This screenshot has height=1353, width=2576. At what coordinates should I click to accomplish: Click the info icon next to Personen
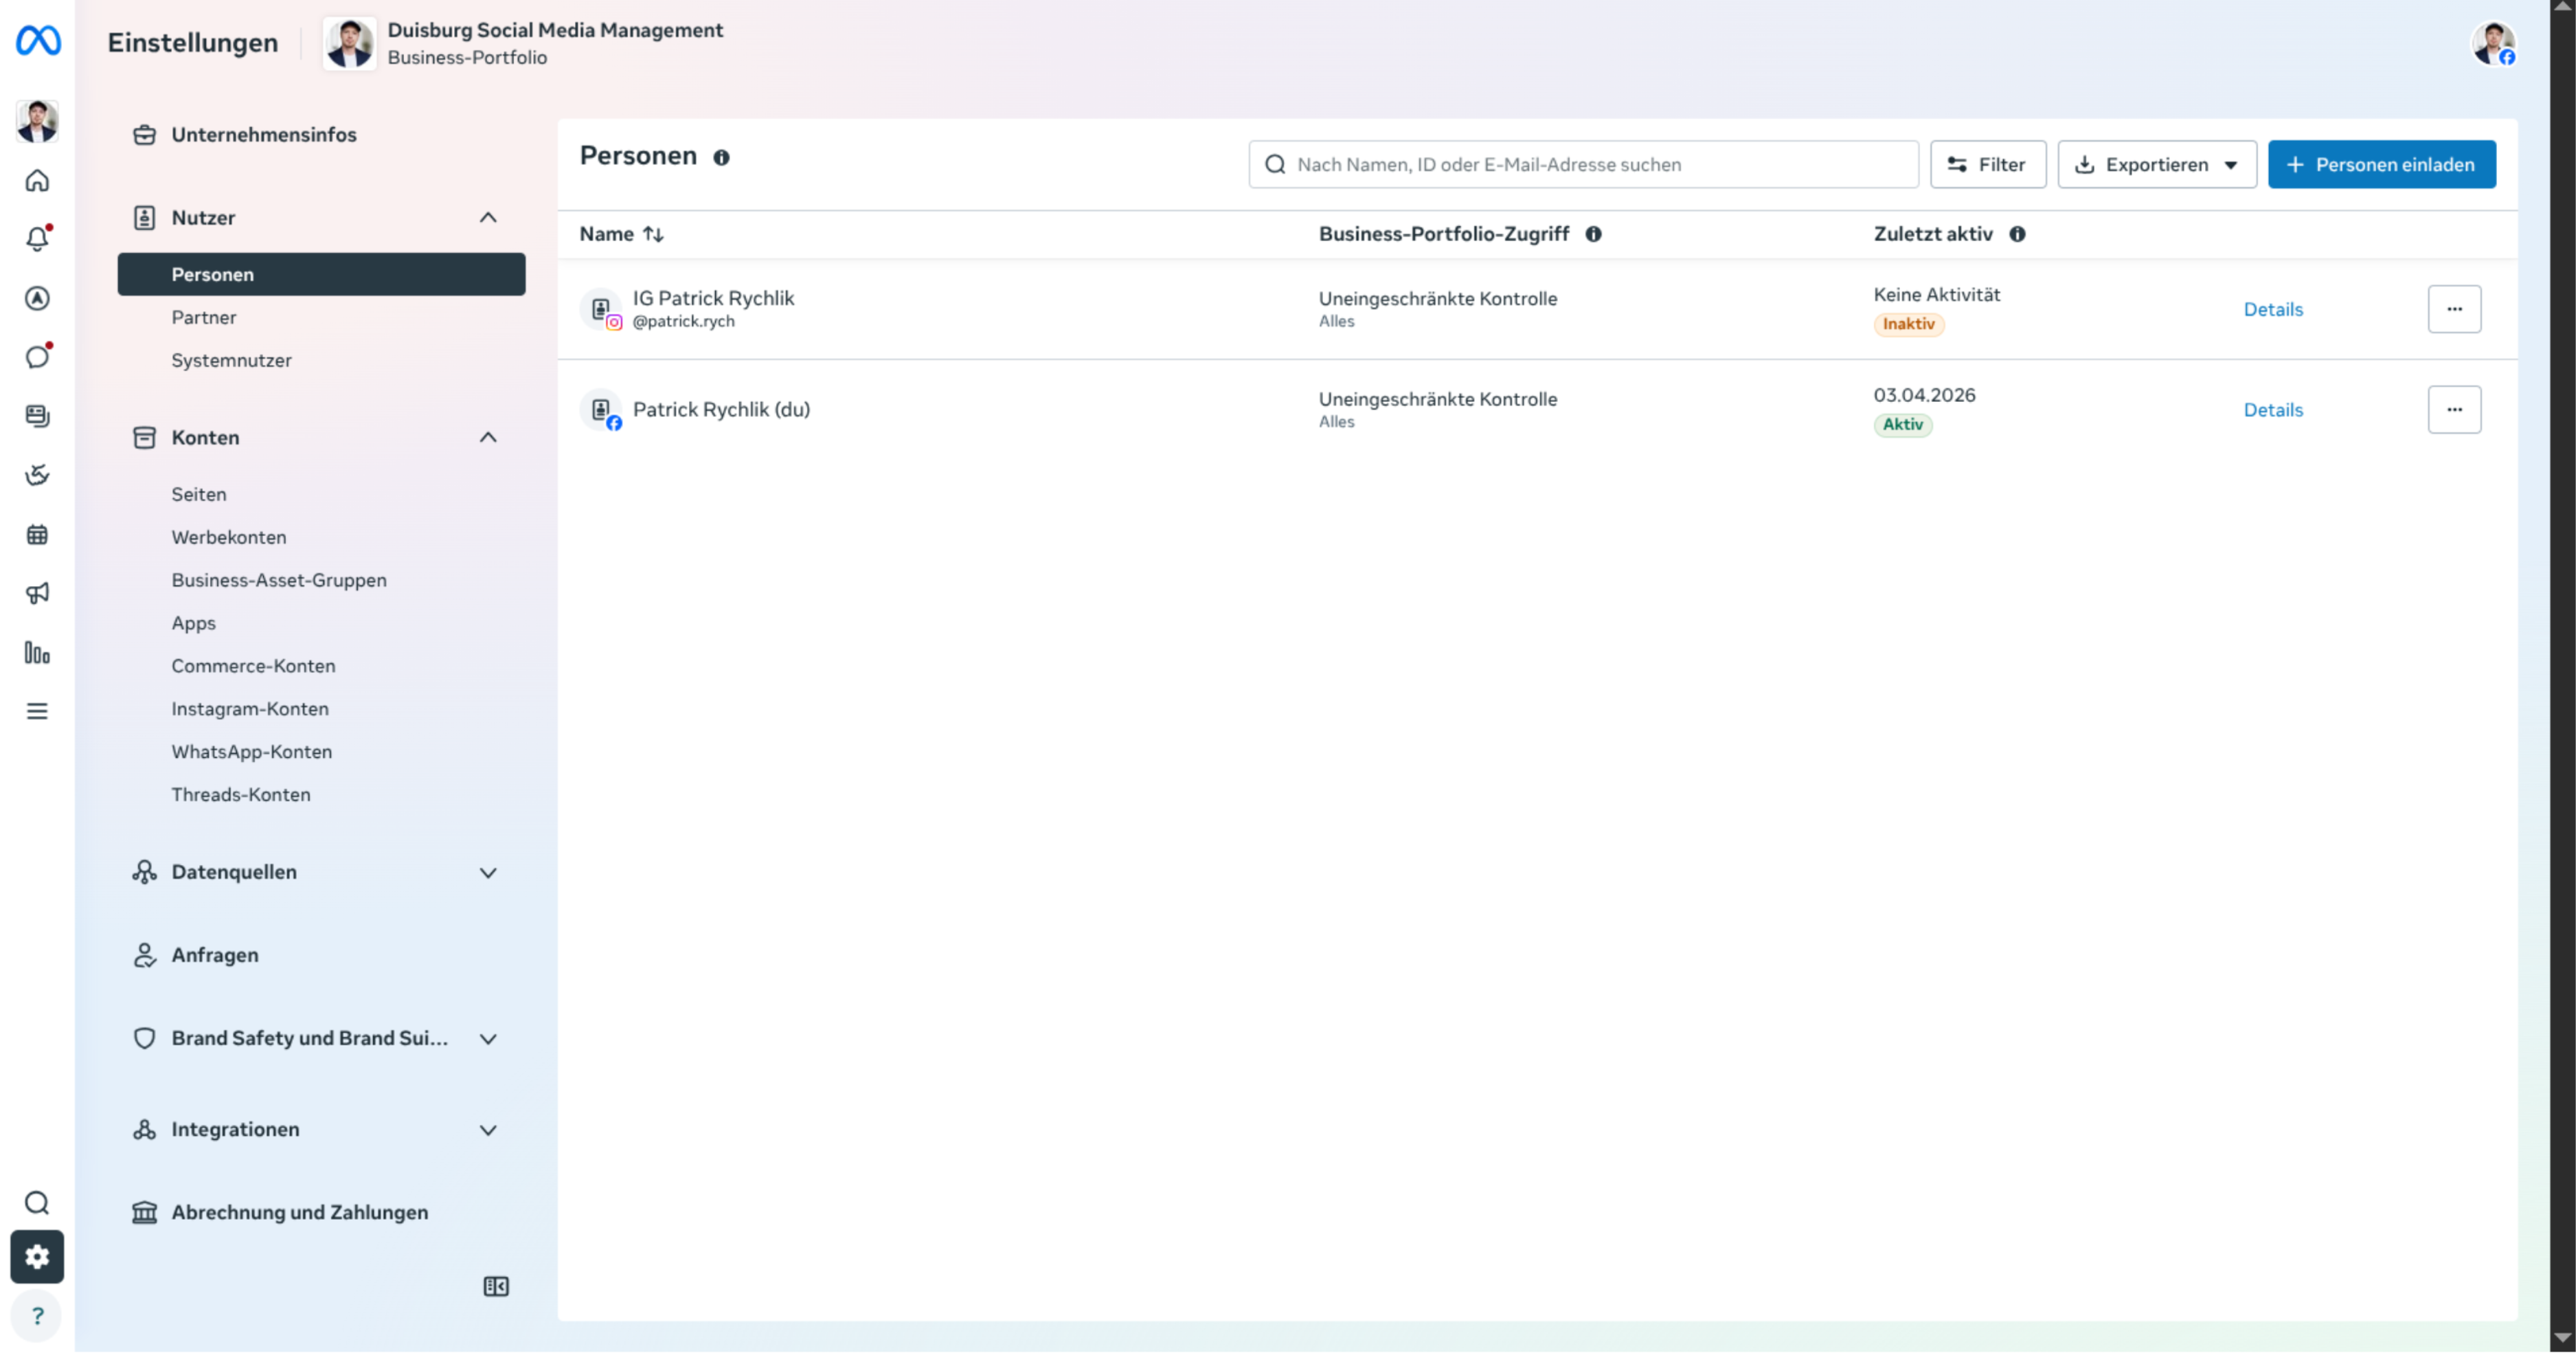tap(721, 157)
